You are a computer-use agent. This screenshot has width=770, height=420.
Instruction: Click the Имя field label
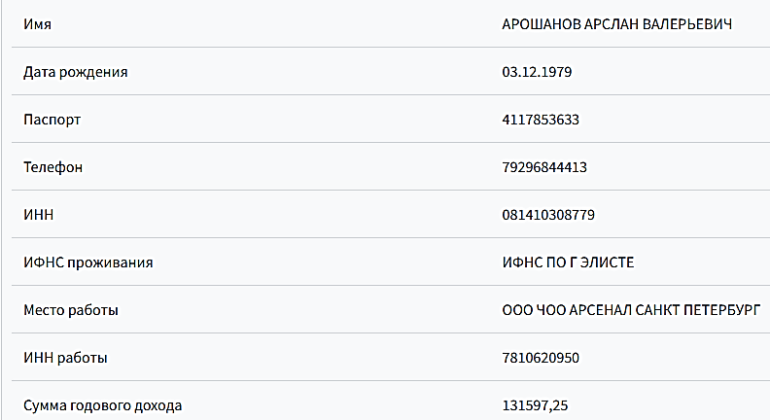tap(37, 24)
